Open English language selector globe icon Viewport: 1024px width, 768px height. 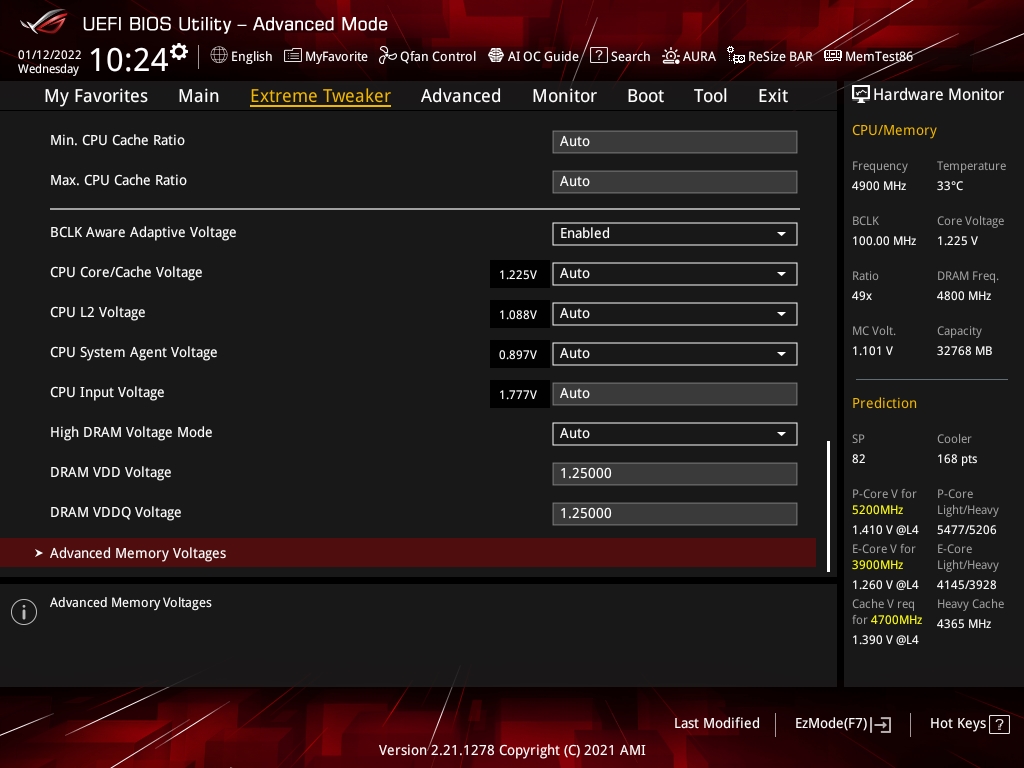[x=219, y=56]
